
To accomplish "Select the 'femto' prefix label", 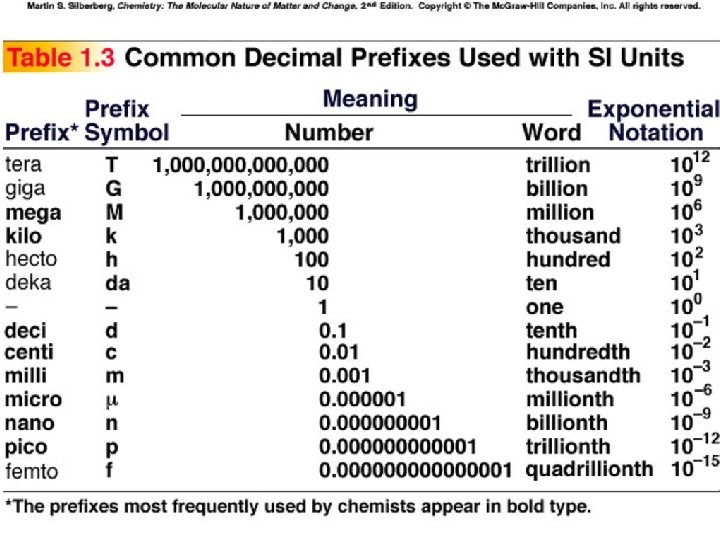I will pos(32,471).
